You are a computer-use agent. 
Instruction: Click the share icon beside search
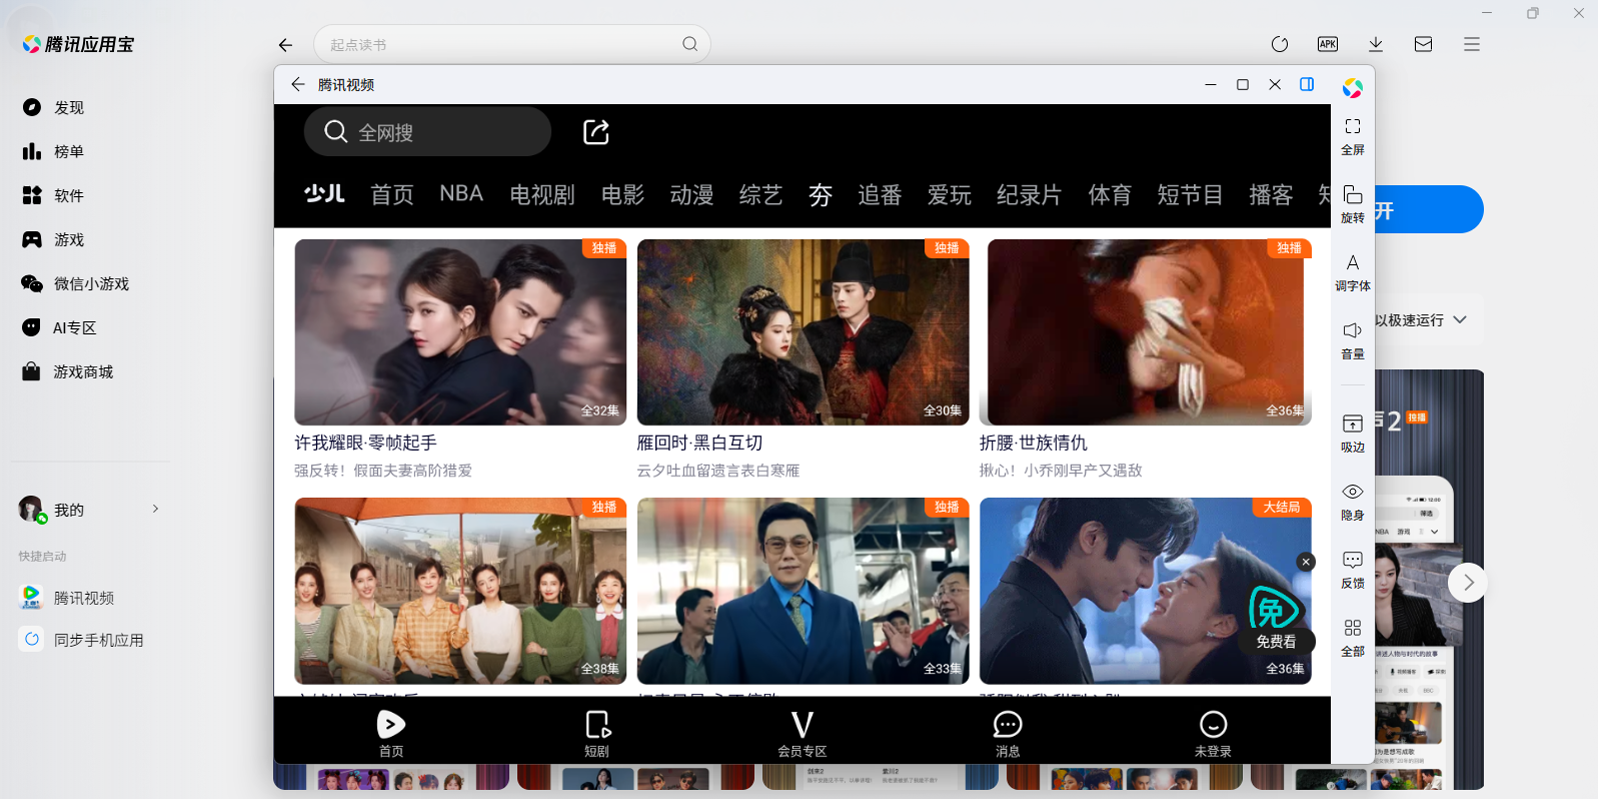pyautogui.click(x=596, y=132)
